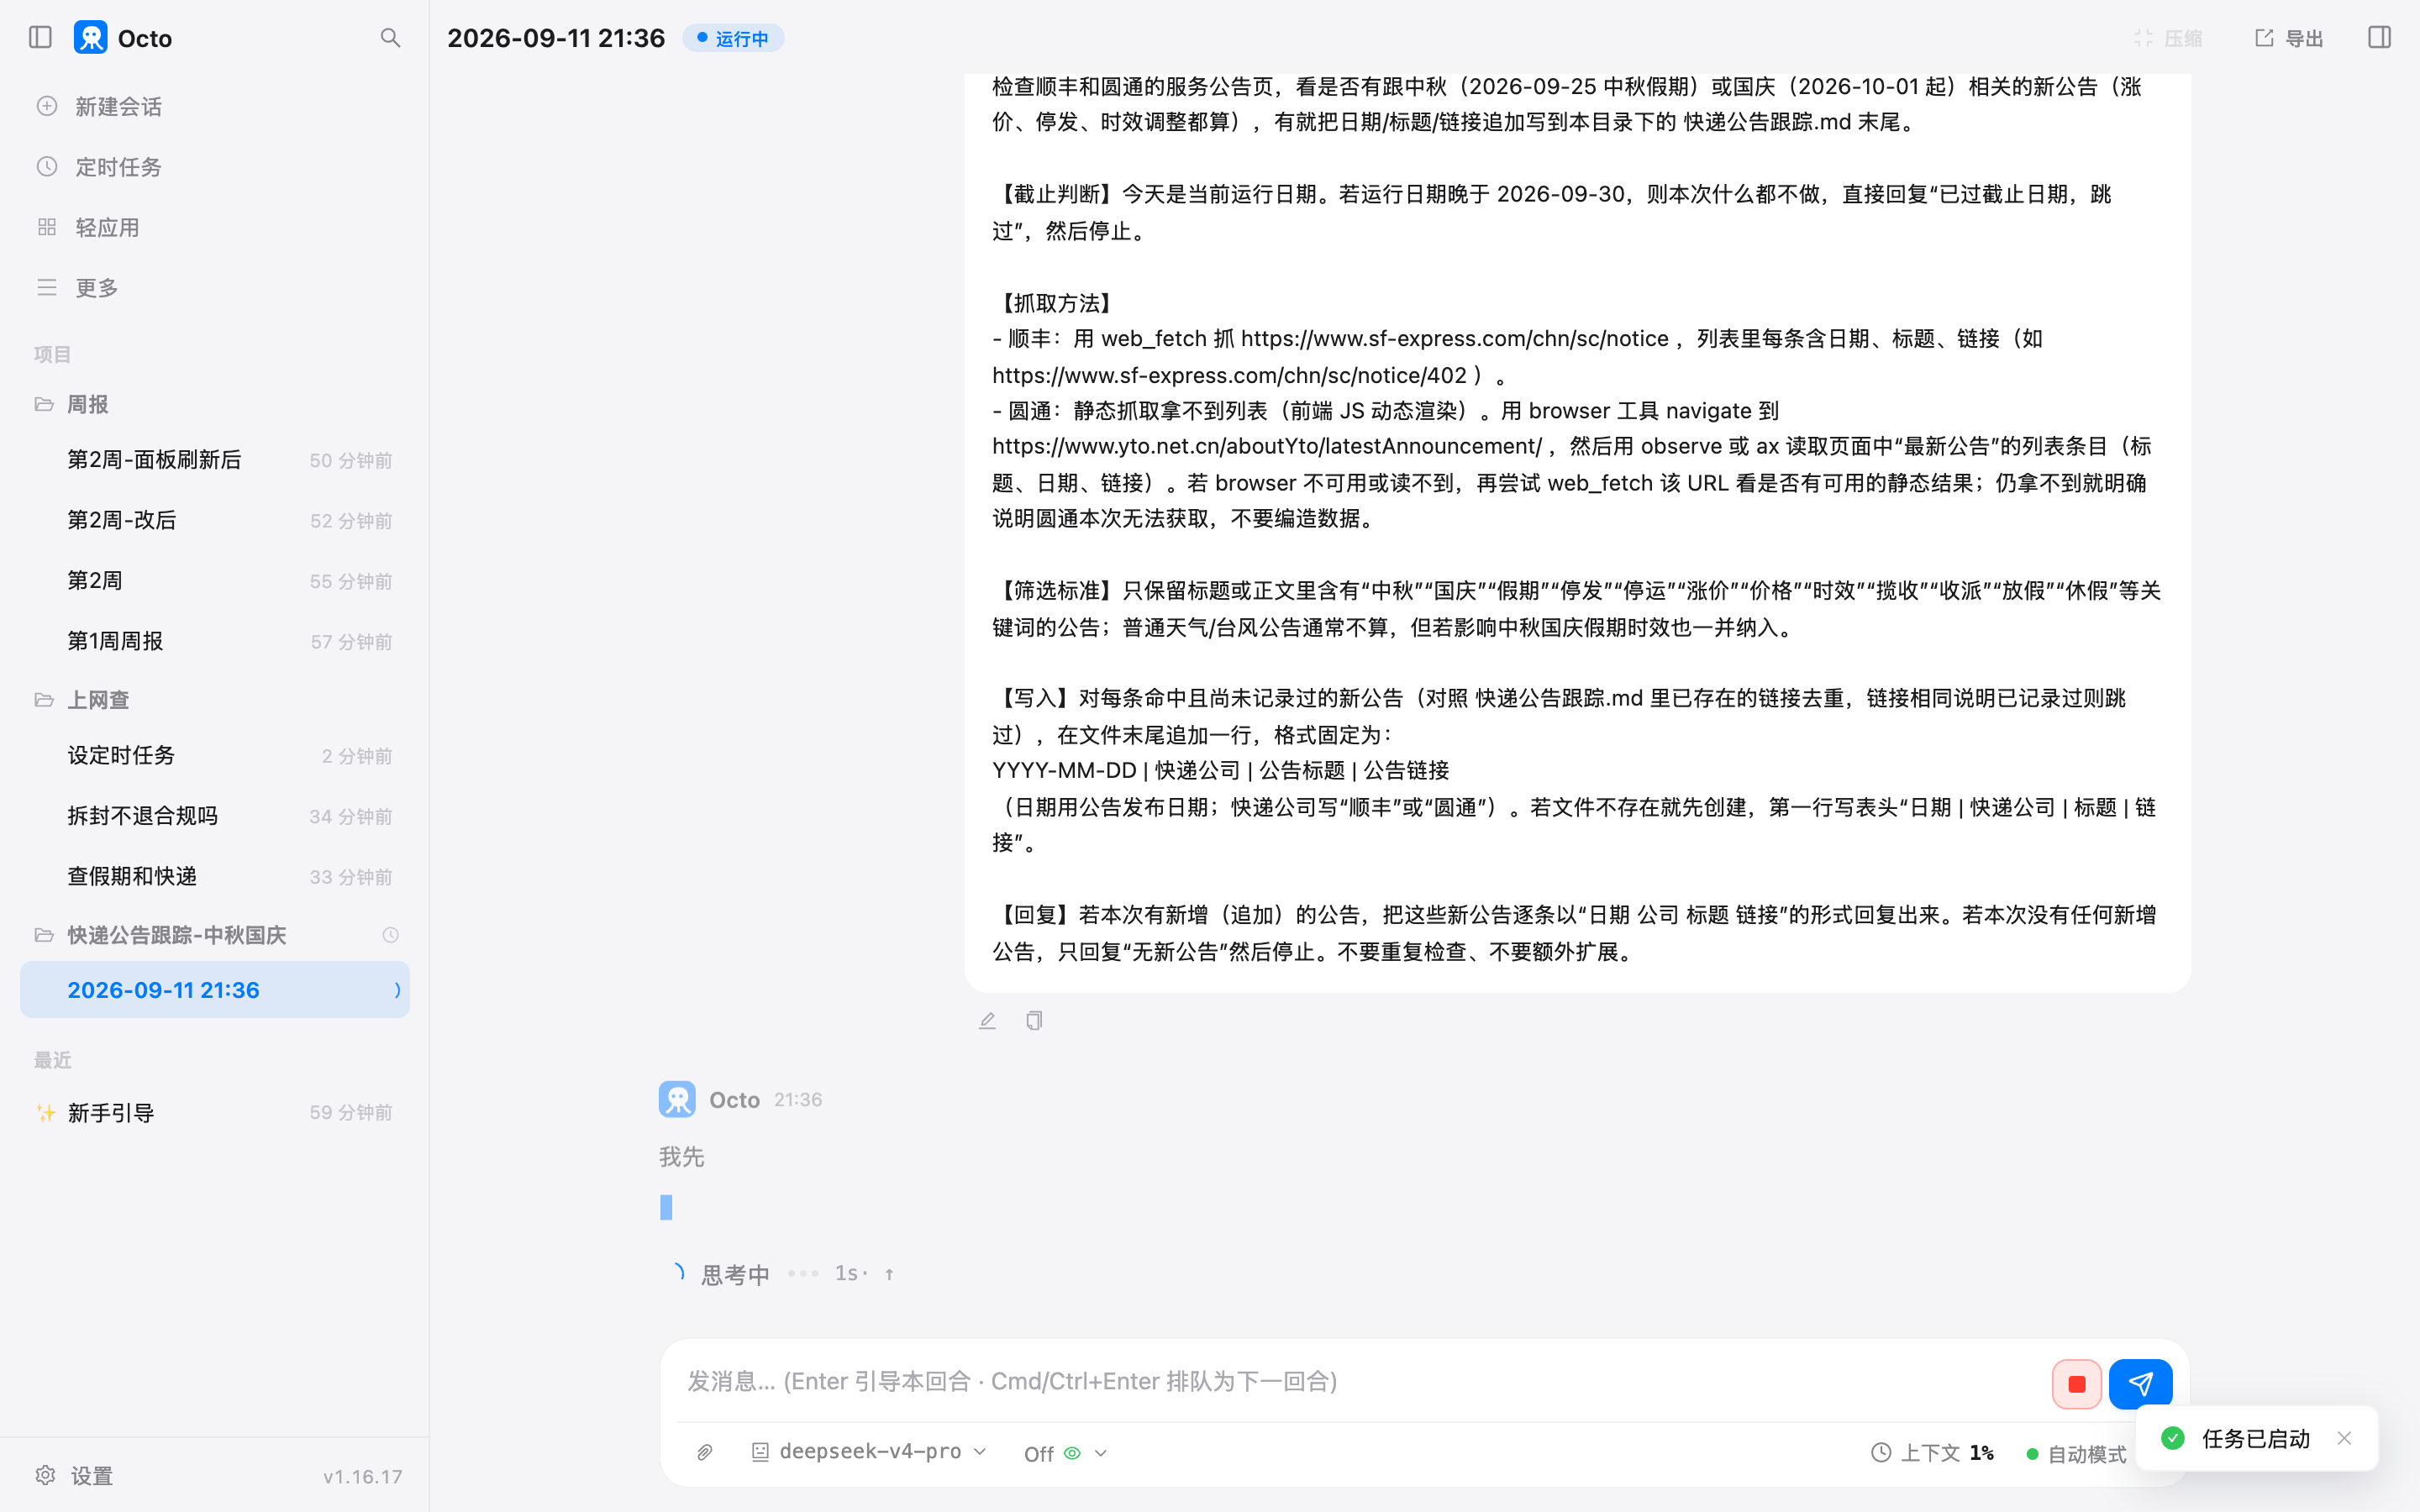The width and height of the screenshot is (2420, 1512).
Task: Click the Octo avatar in the reply
Action: click(677, 1099)
